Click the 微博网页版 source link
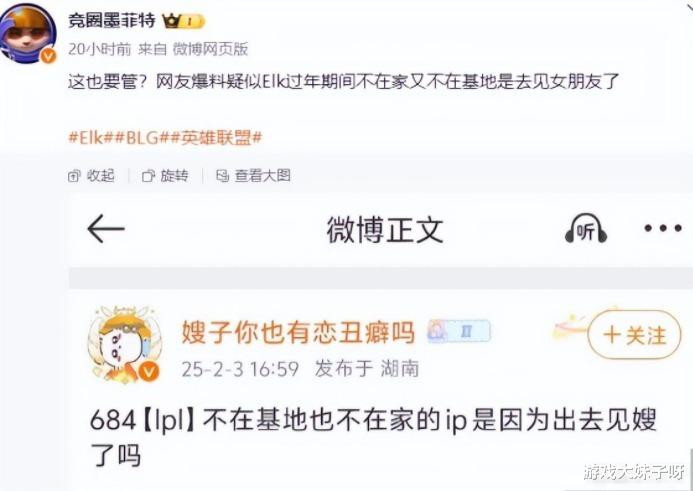Image resolution: width=693 pixels, height=491 pixels. 210,49
